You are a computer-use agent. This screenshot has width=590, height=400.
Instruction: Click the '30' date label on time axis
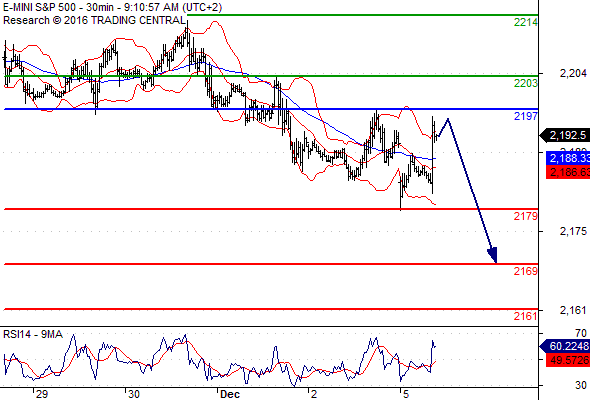pos(134,394)
